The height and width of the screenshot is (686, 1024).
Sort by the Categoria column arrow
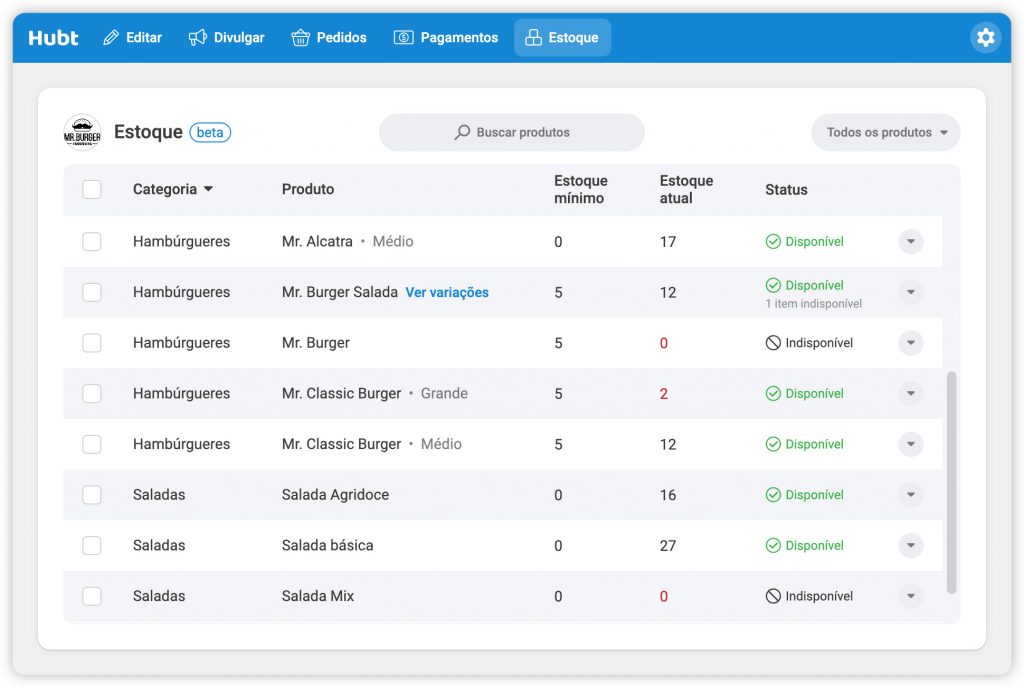pos(208,189)
